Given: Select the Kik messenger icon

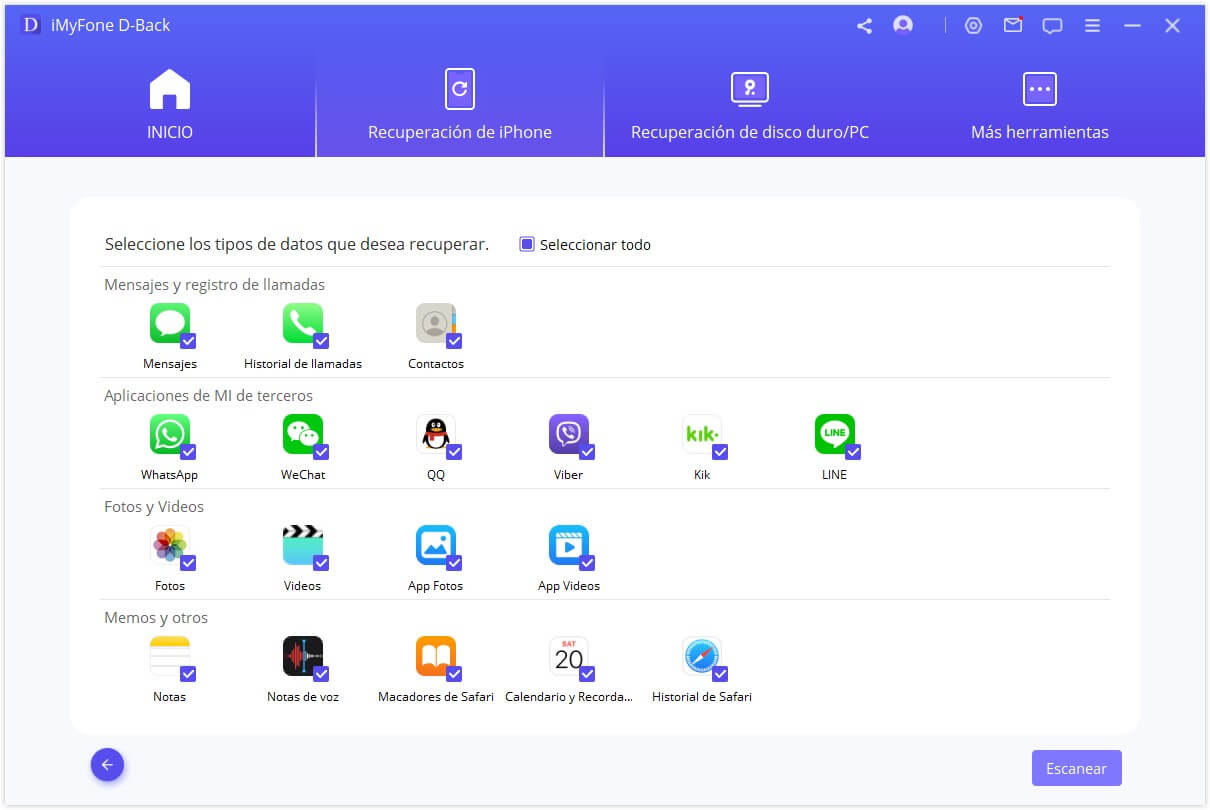Looking at the screenshot, I should tap(702, 433).
